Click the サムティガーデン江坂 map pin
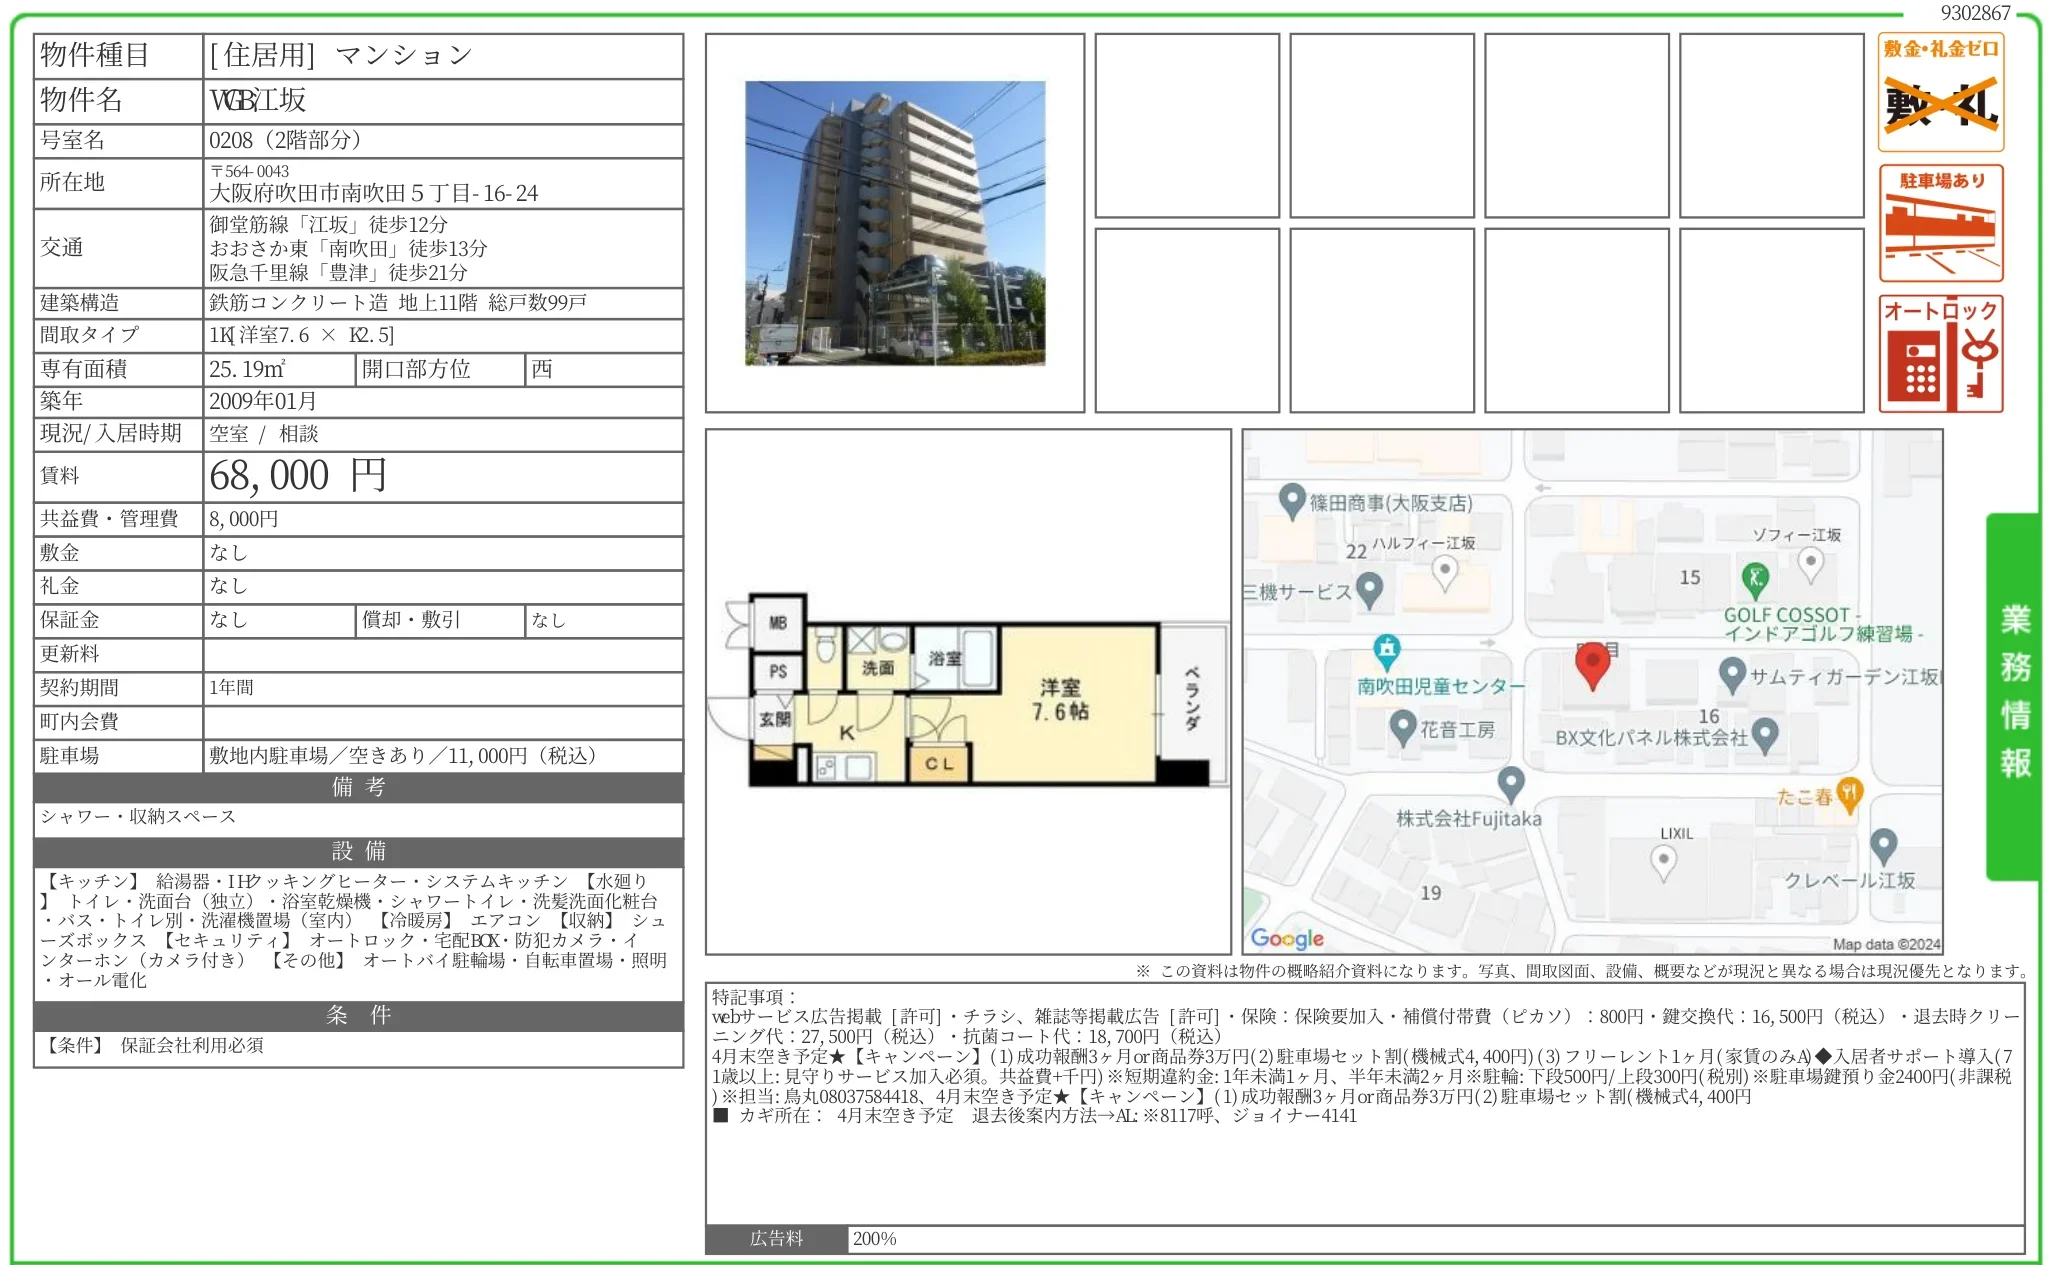The width and height of the screenshot is (2056, 1265). click(1733, 678)
